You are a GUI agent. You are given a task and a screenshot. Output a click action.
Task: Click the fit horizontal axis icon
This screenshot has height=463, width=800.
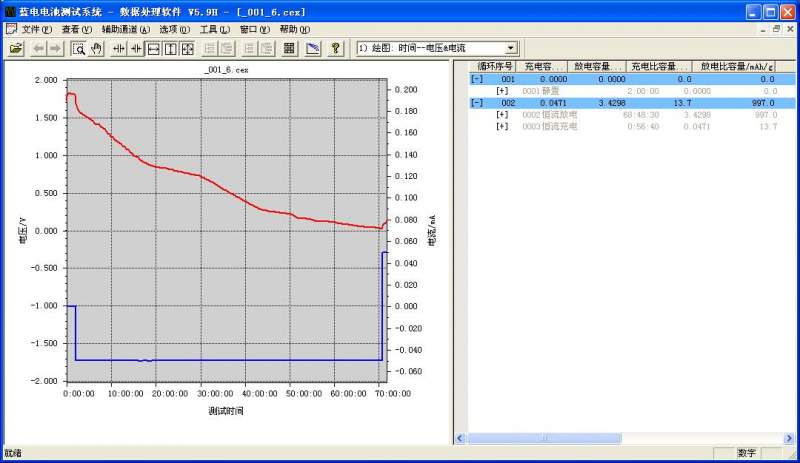[153, 48]
